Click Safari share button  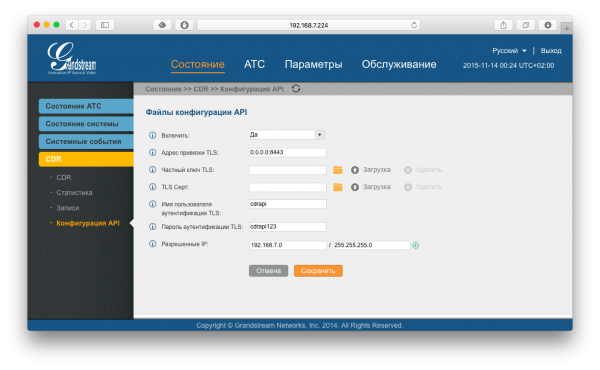504,25
